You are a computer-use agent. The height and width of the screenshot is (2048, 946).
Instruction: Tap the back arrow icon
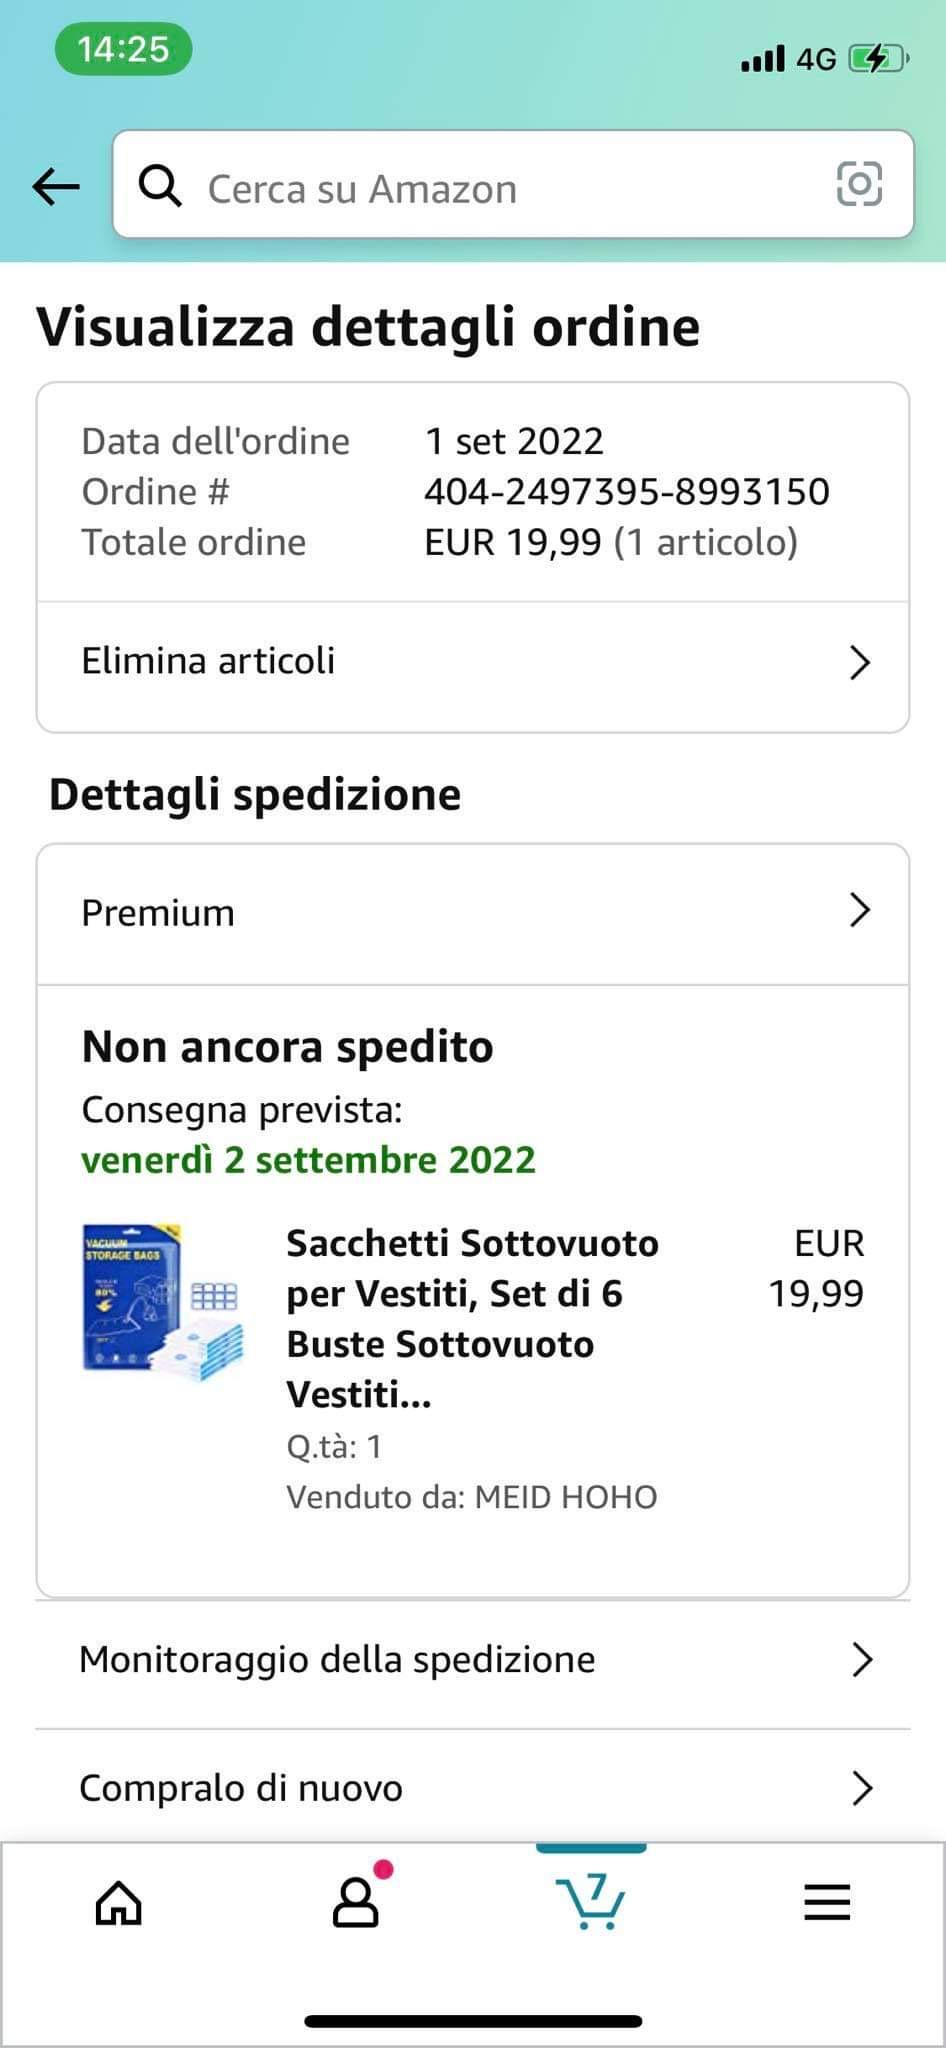(56, 186)
